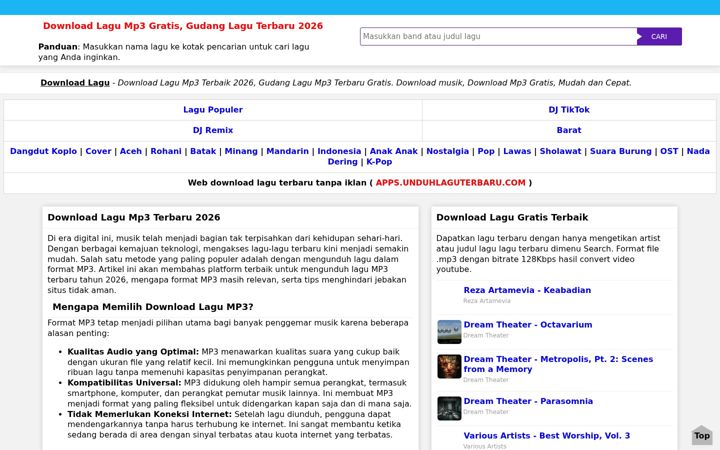The image size is (720, 450).
Task: Open Dream Theater - Octavarium song link
Action: [x=528, y=325]
